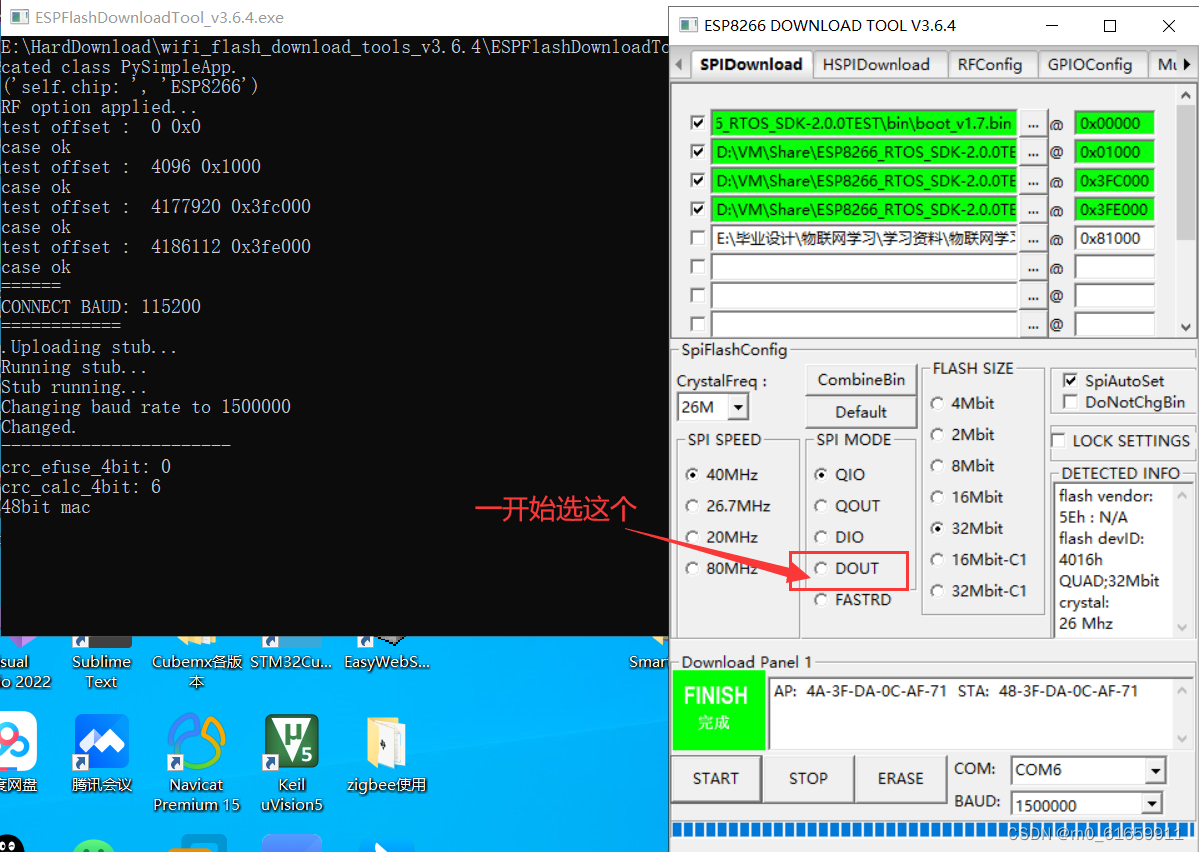The image size is (1199, 852).
Task: Open the zigbee使用 folder icon
Action: coord(386,753)
